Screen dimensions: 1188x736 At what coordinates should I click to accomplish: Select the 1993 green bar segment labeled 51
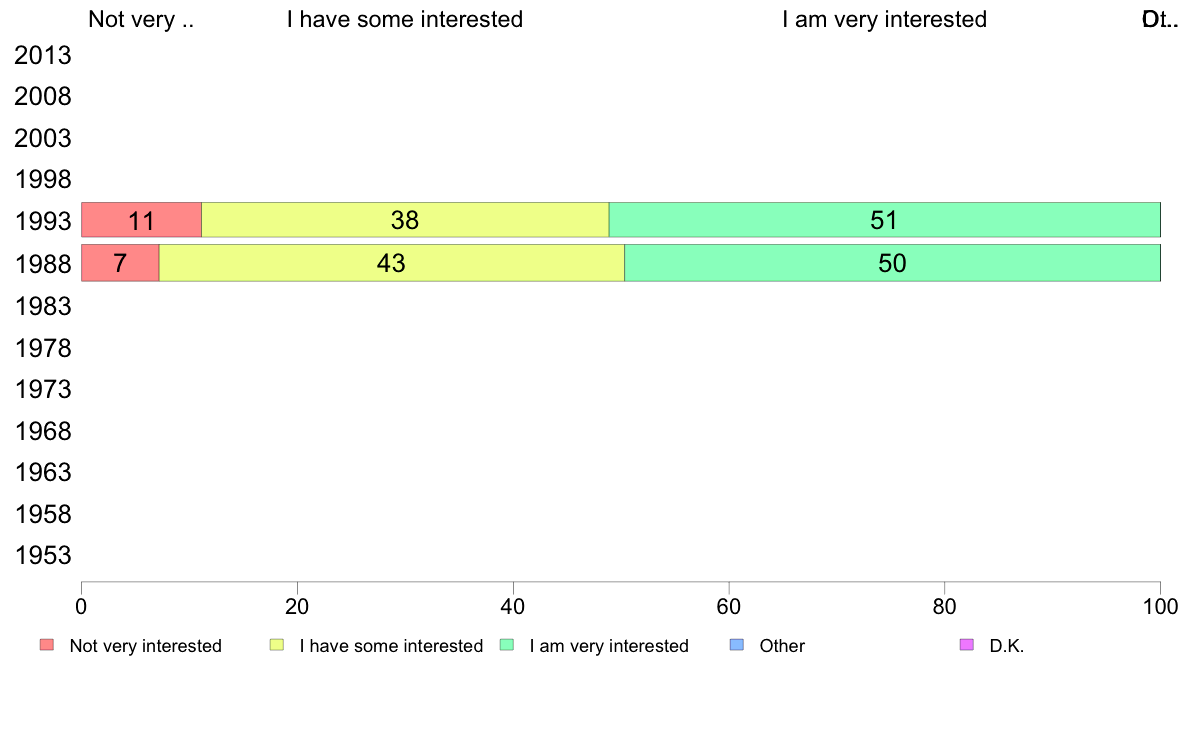tap(885, 220)
